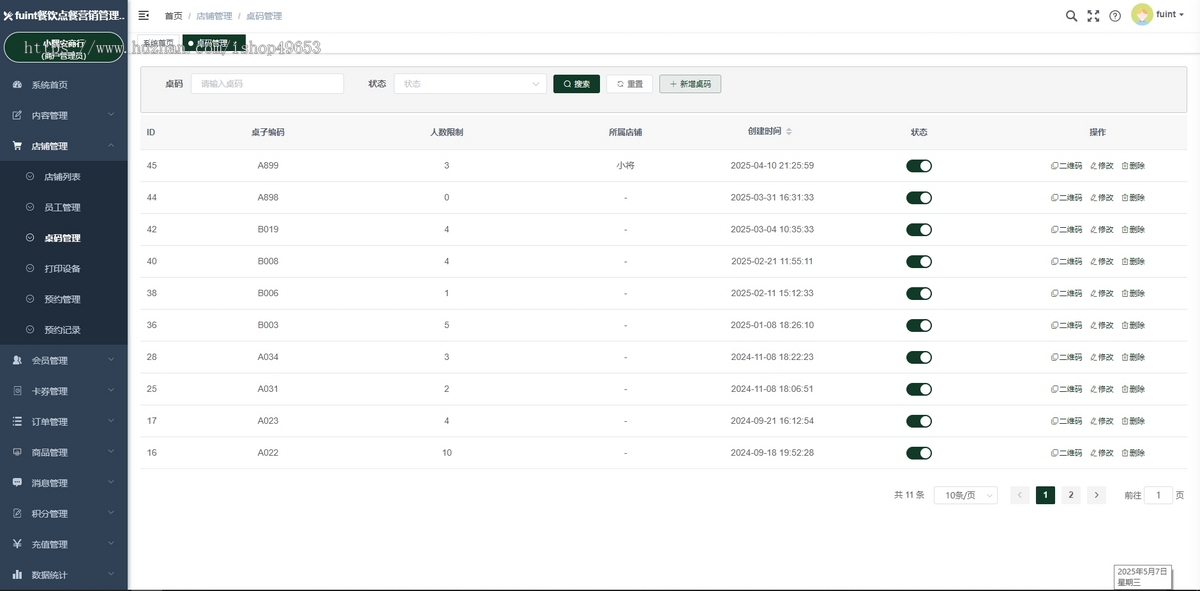Toggle status switch for table A898
Viewport: 1200px width, 591px height.
919,198
